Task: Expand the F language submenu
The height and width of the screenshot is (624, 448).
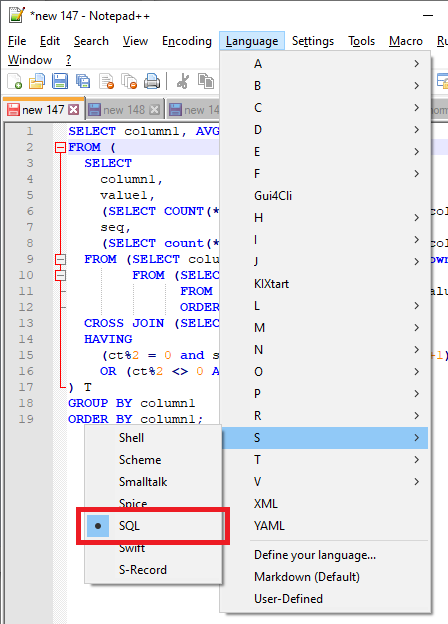Action: click(x=325, y=174)
